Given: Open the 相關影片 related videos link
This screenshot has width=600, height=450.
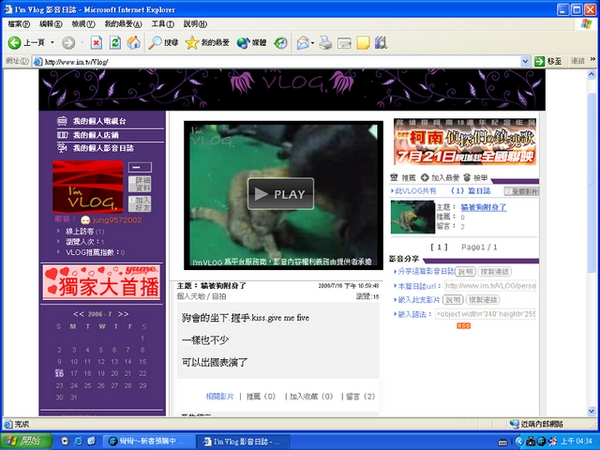Looking at the screenshot, I should pos(220,396).
